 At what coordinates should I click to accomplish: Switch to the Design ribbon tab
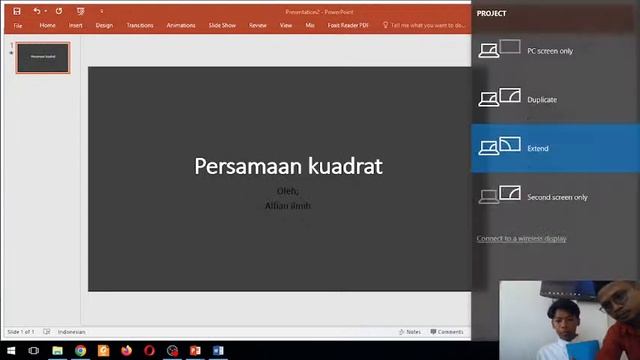[x=104, y=25]
